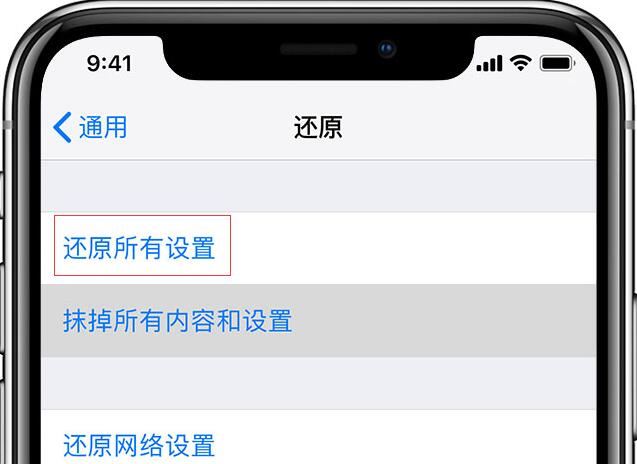Click the front camera lens in notch

point(386,50)
